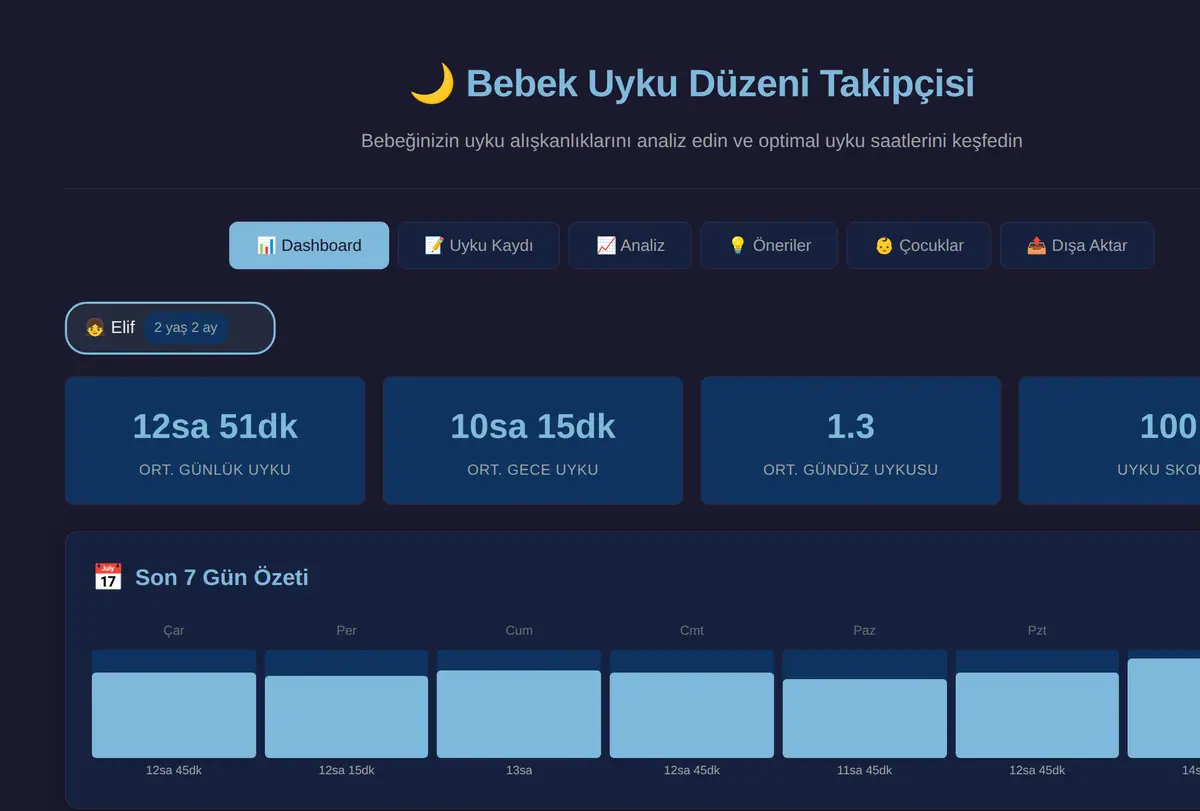Click the moon icon in the title
The height and width of the screenshot is (811, 1200).
pos(432,84)
